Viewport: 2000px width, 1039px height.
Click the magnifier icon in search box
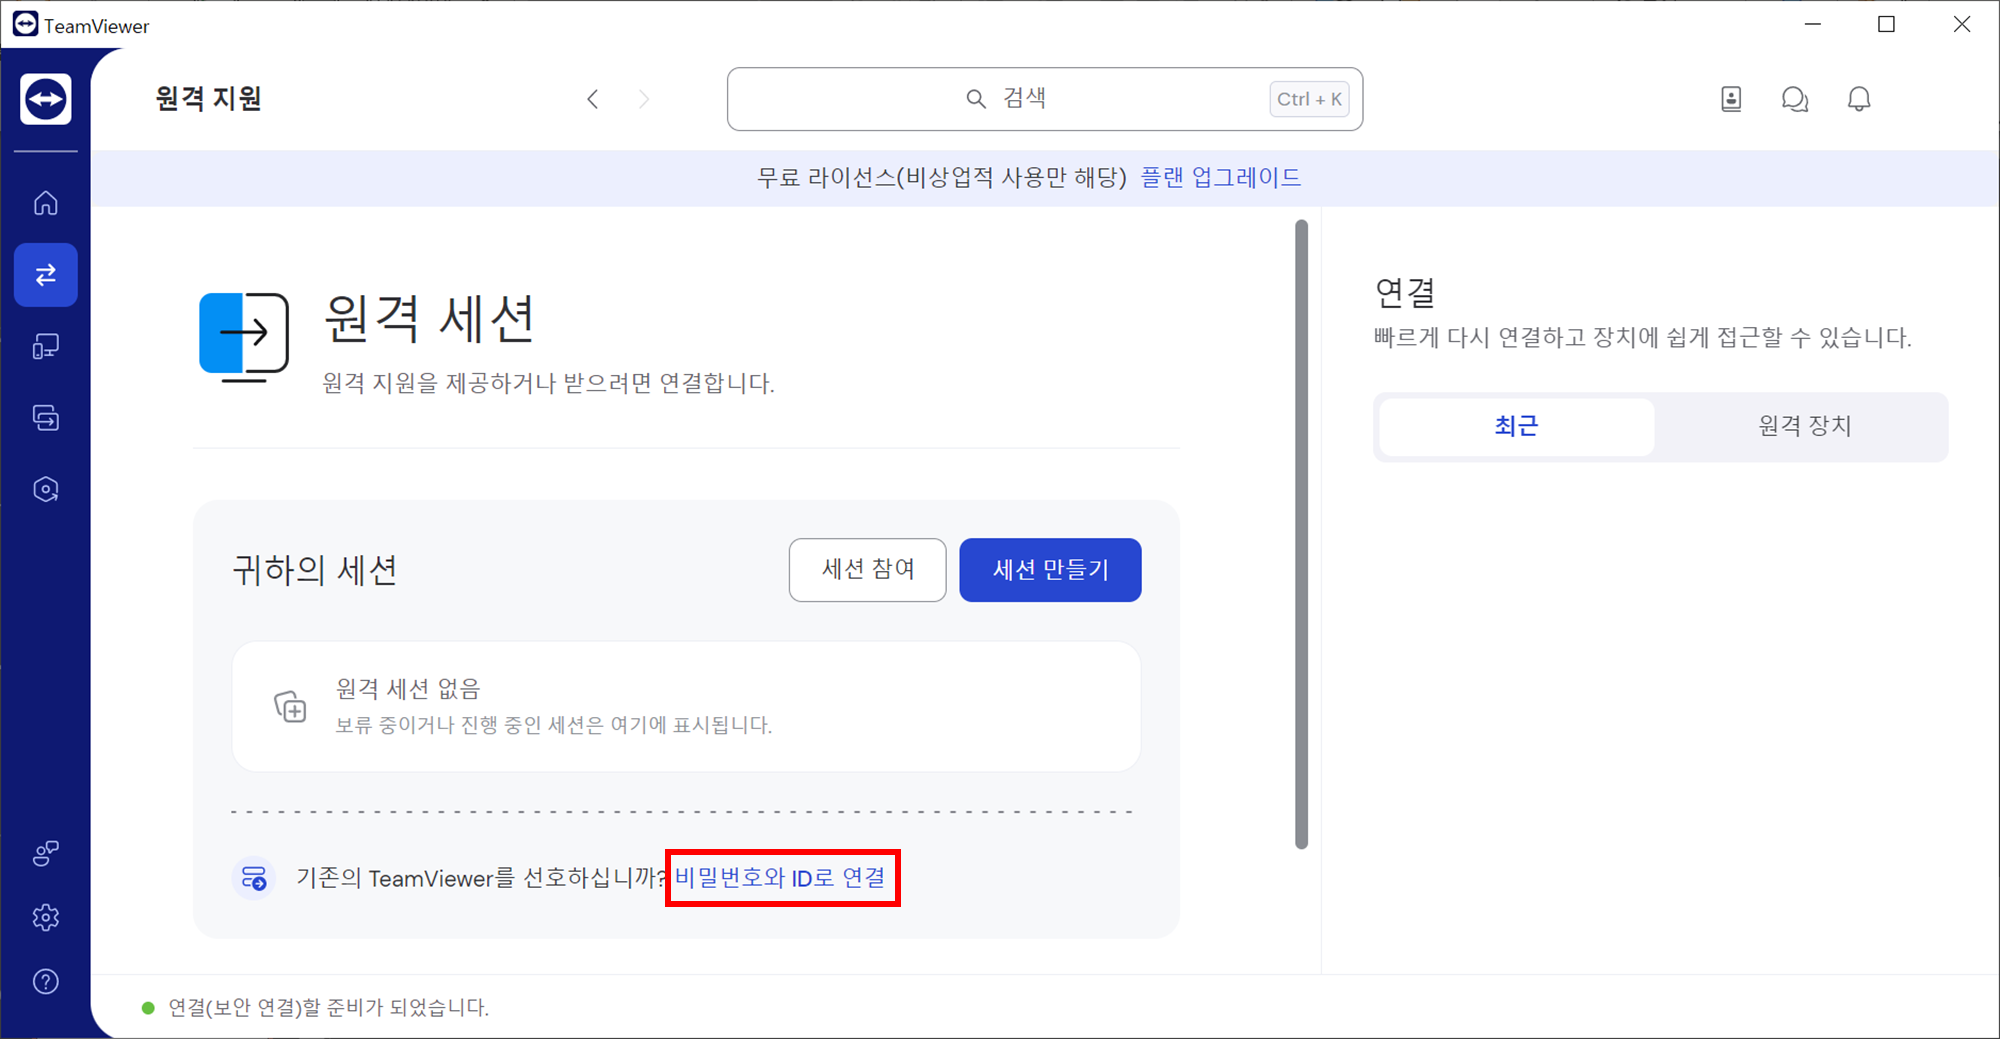click(976, 98)
